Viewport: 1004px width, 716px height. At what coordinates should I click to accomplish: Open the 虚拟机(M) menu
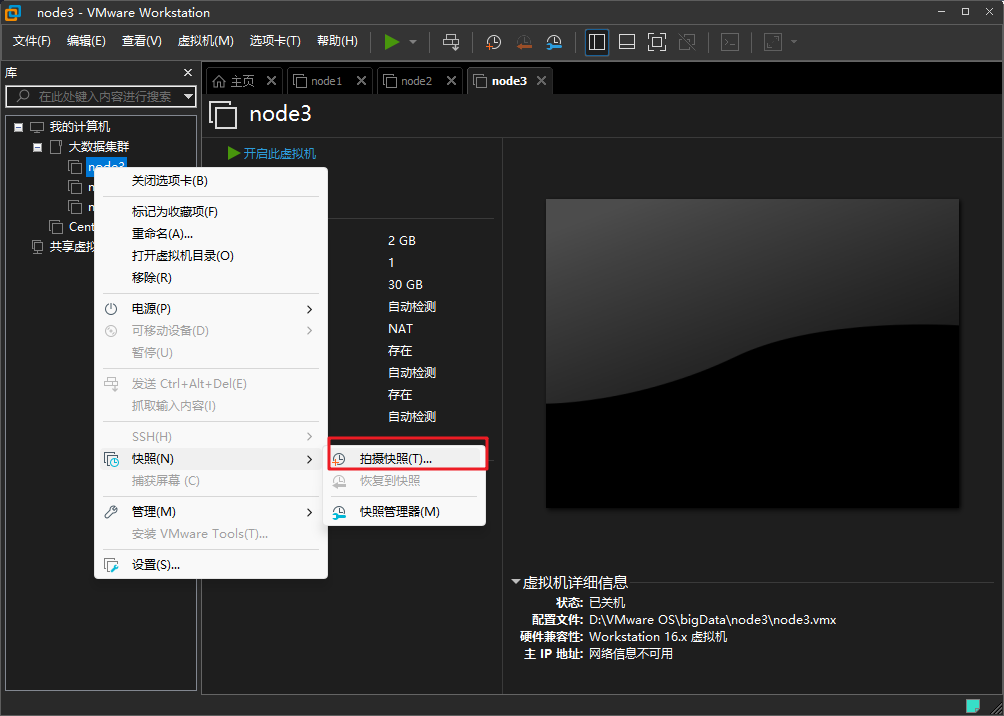206,41
